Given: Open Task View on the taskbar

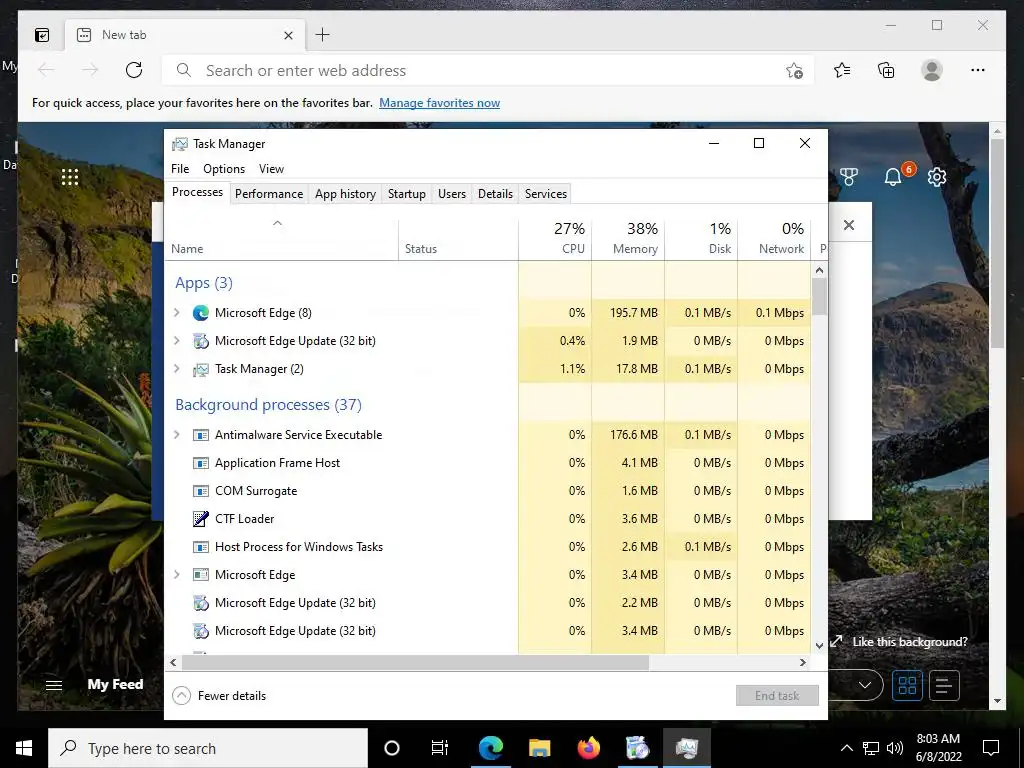Looking at the screenshot, I should 440,748.
